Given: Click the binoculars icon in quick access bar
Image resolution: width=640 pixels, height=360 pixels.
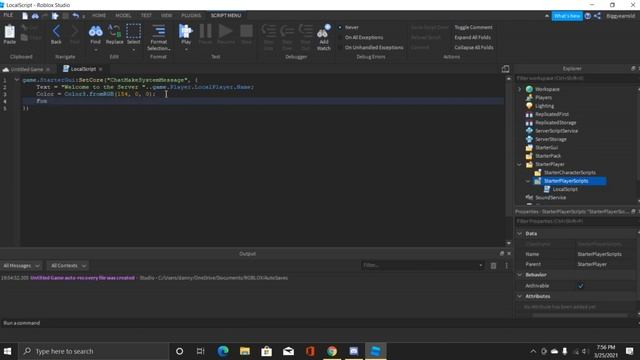Looking at the screenshot, I should (x=35, y=16).
